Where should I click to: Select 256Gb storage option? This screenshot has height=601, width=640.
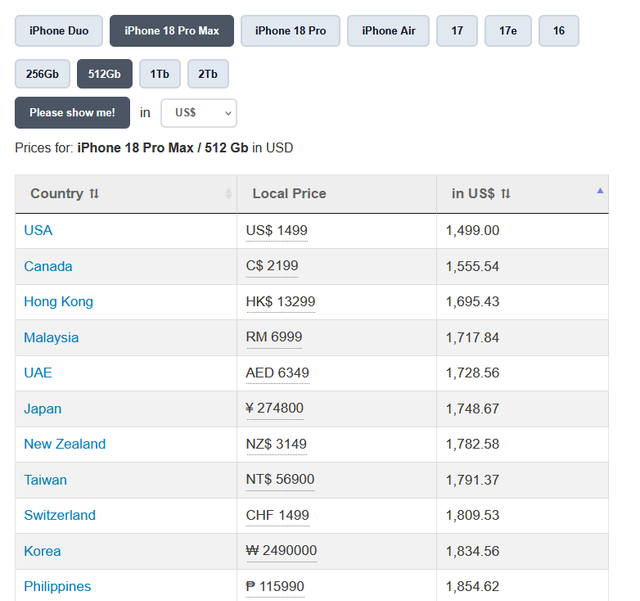click(42, 74)
